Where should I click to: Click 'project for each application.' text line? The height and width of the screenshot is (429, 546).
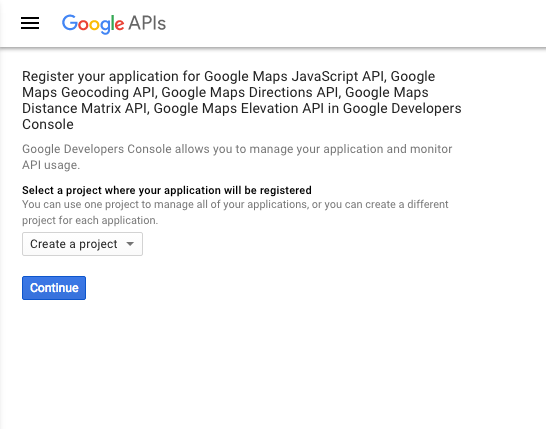coord(90,220)
